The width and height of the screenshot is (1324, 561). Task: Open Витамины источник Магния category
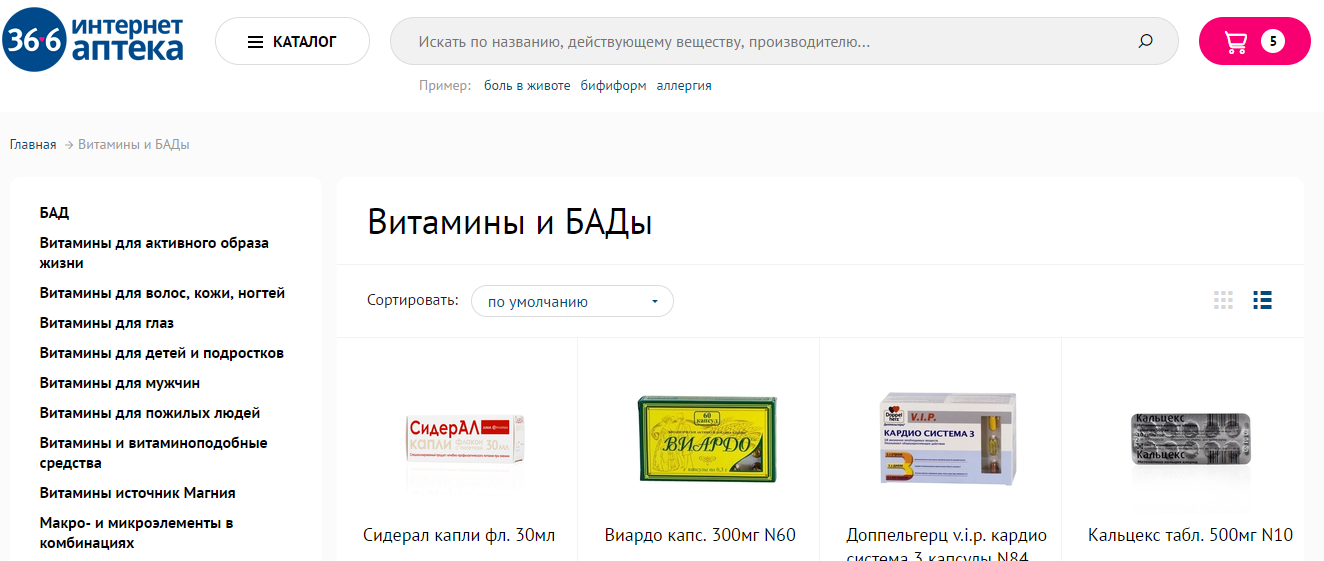tap(138, 493)
